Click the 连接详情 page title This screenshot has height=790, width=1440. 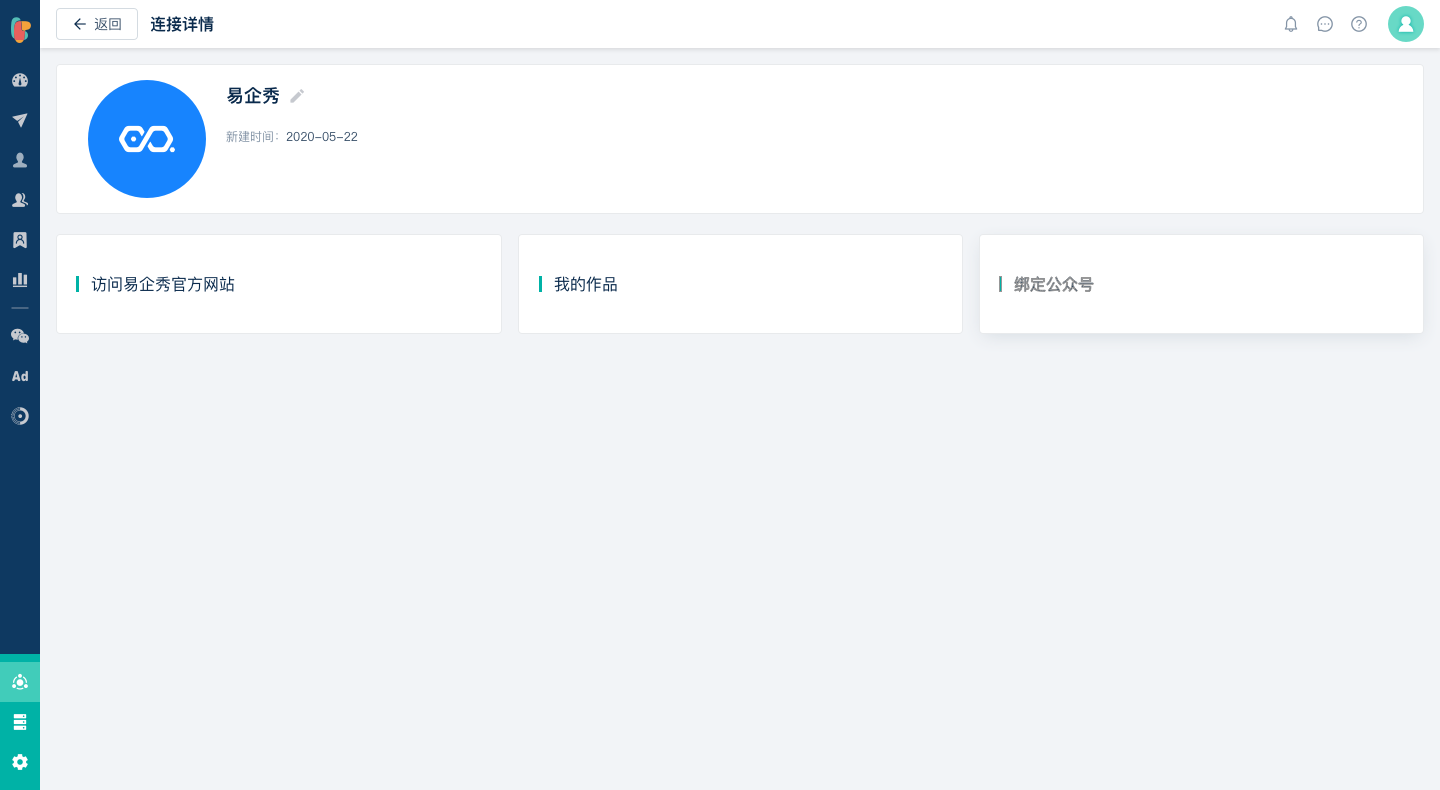coord(182,24)
